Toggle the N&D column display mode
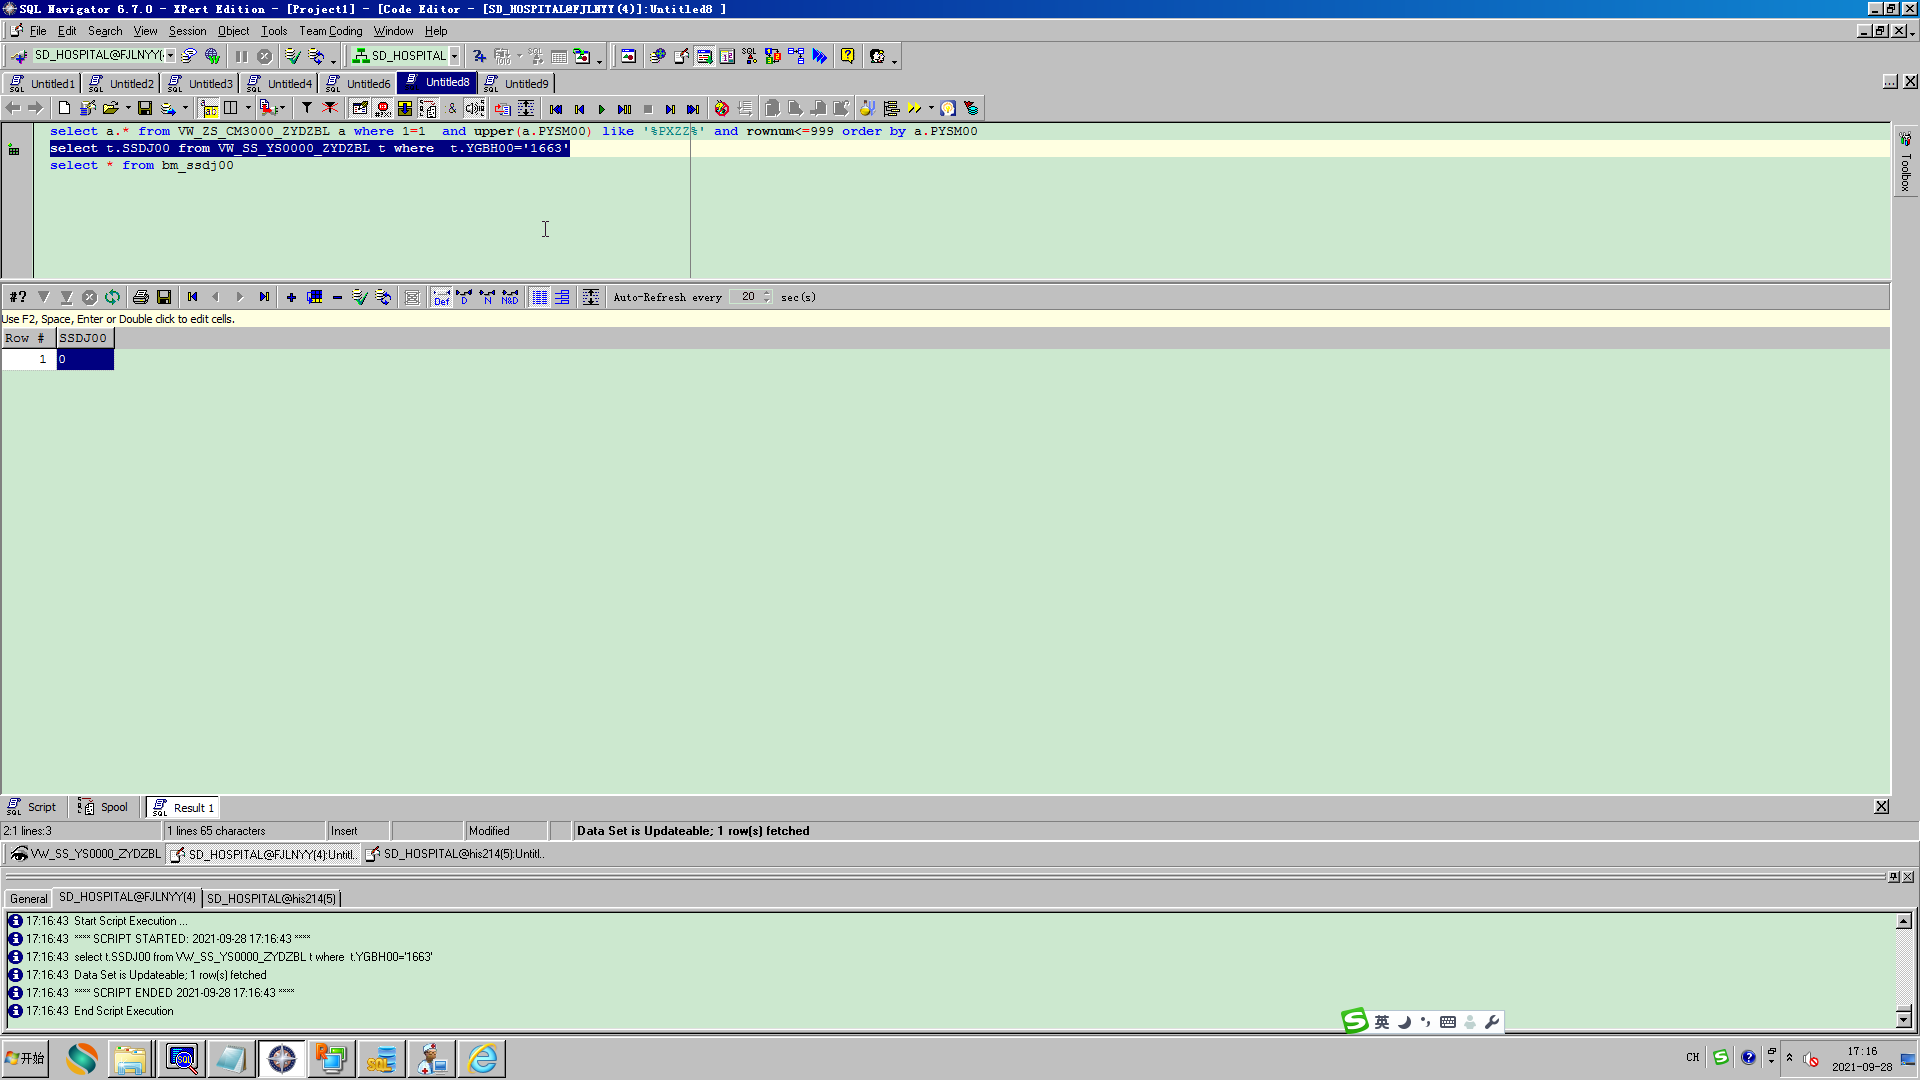This screenshot has width=1920, height=1080. pos(510,297)
